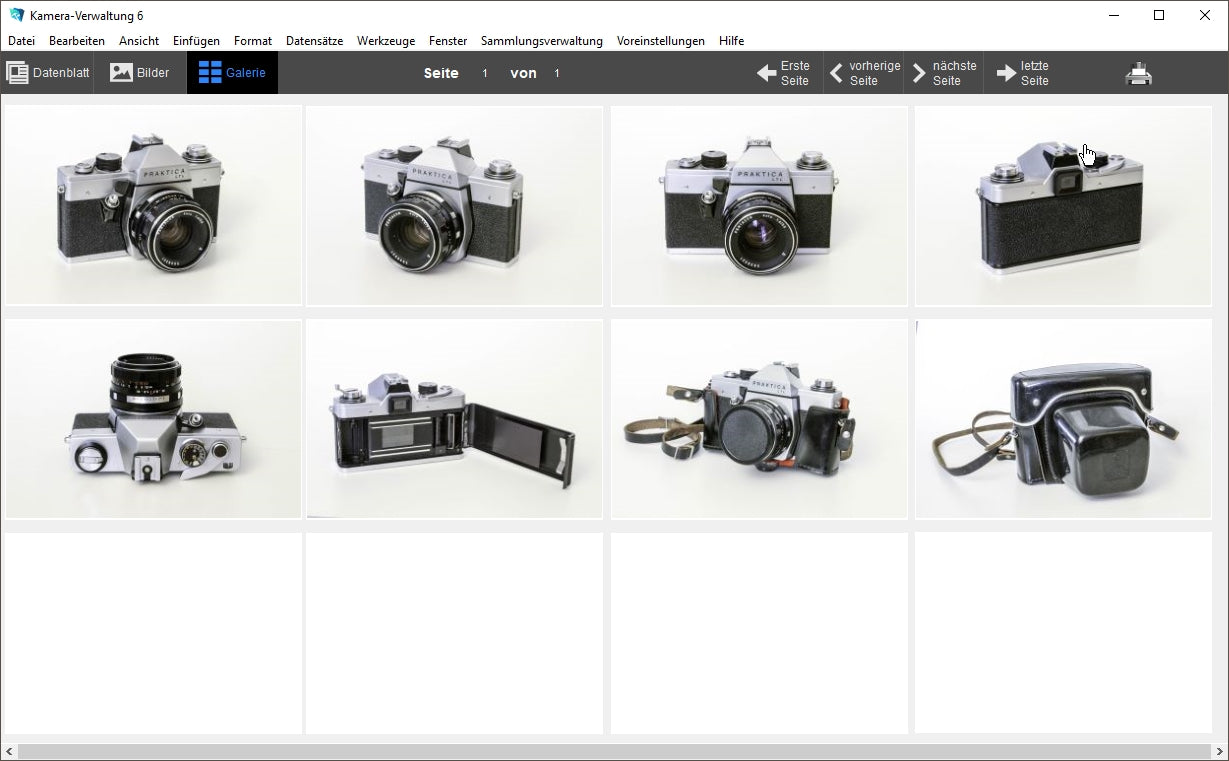This screenshot has height=761, width=1229.
Task: Select the camera rear view thumbnail
Action: click(x=1063, y=206)
